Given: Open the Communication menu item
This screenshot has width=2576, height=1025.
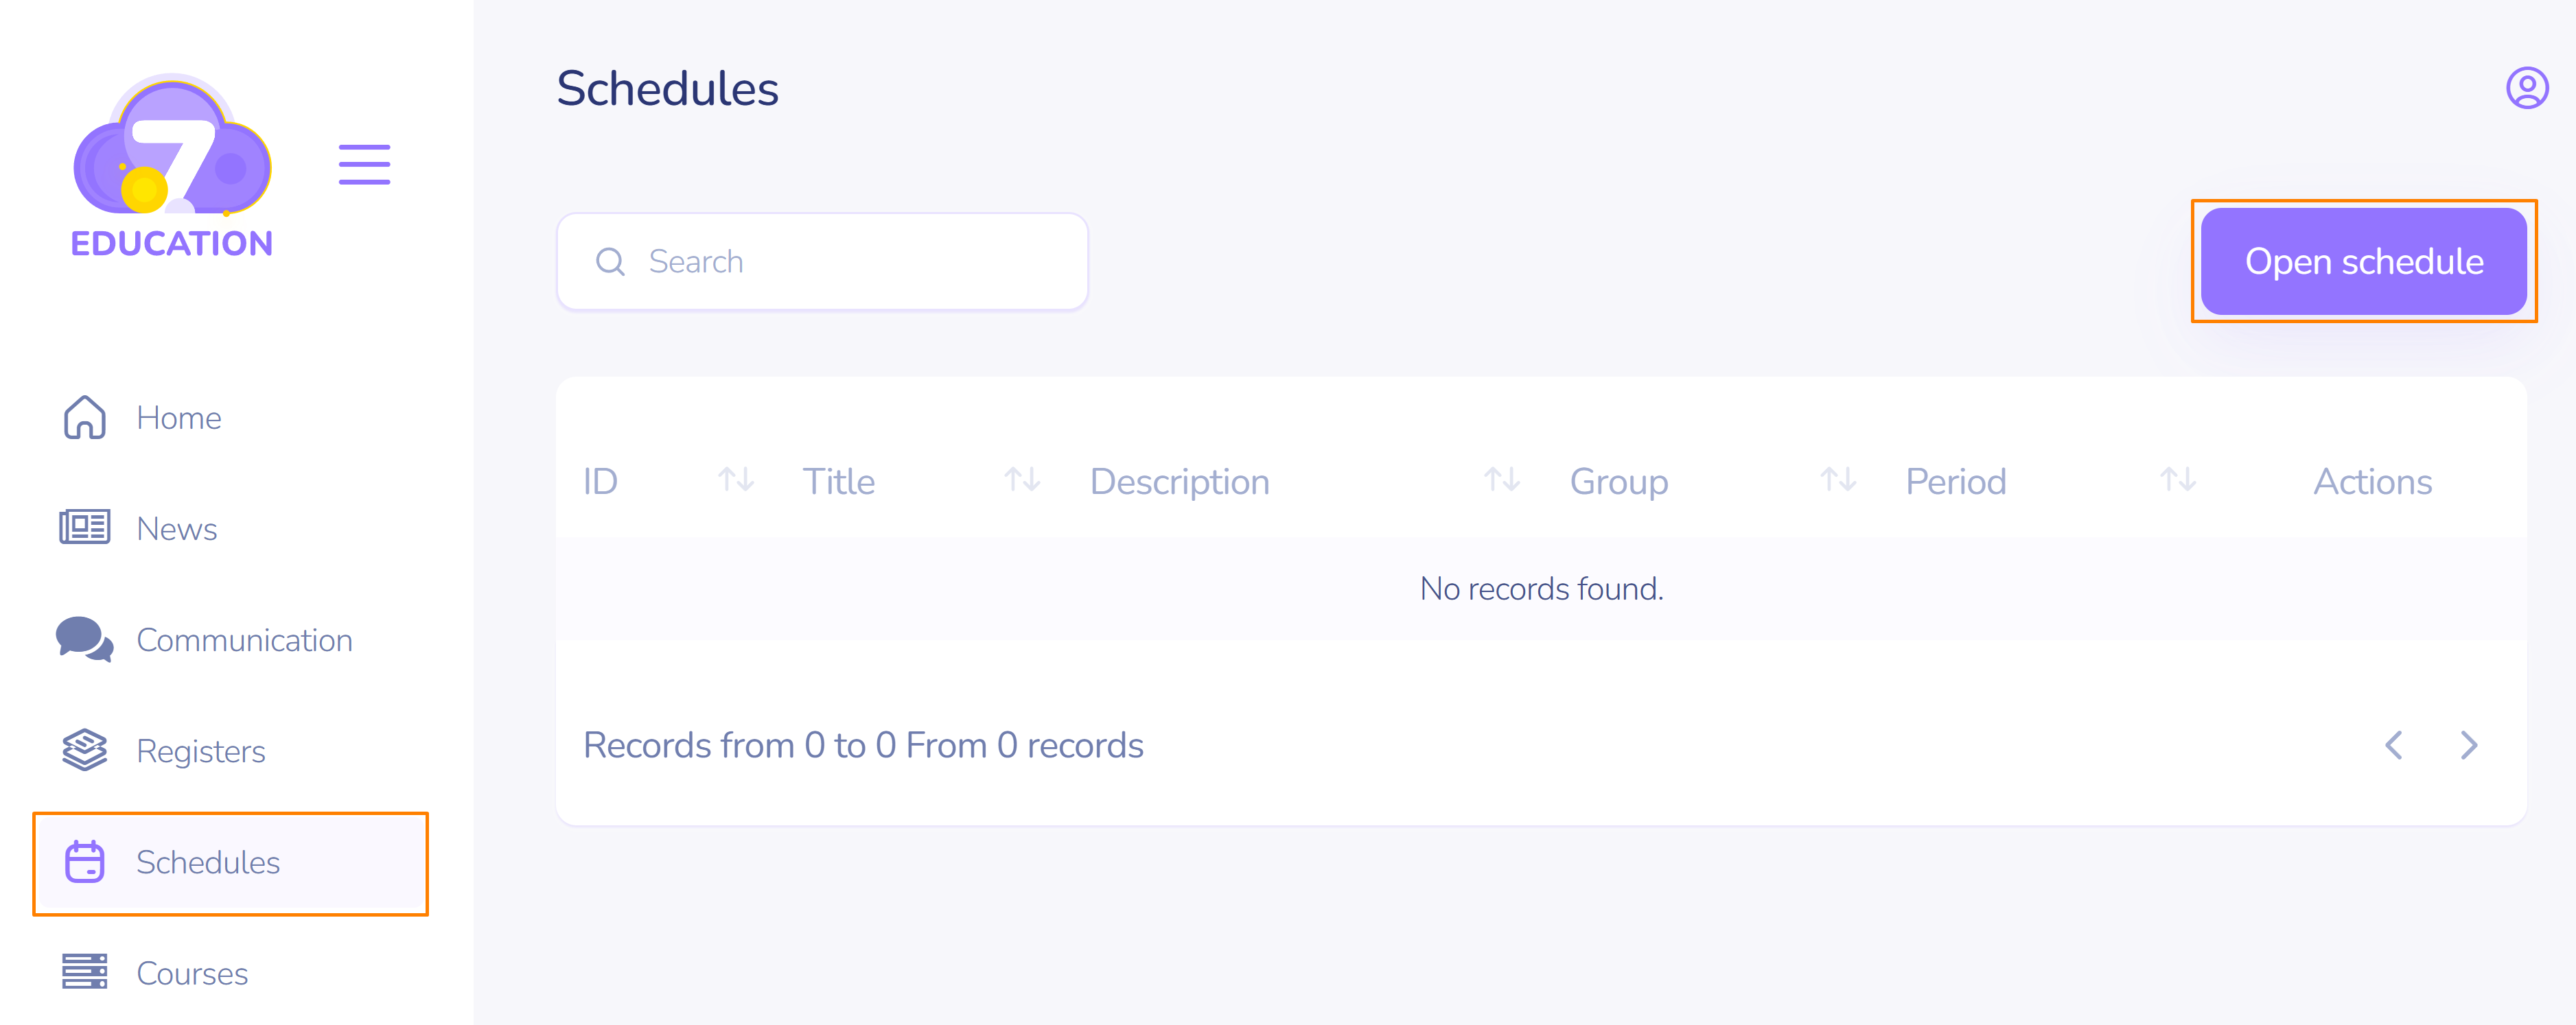Looking at the screenshot, I should [x=244, y=640].
